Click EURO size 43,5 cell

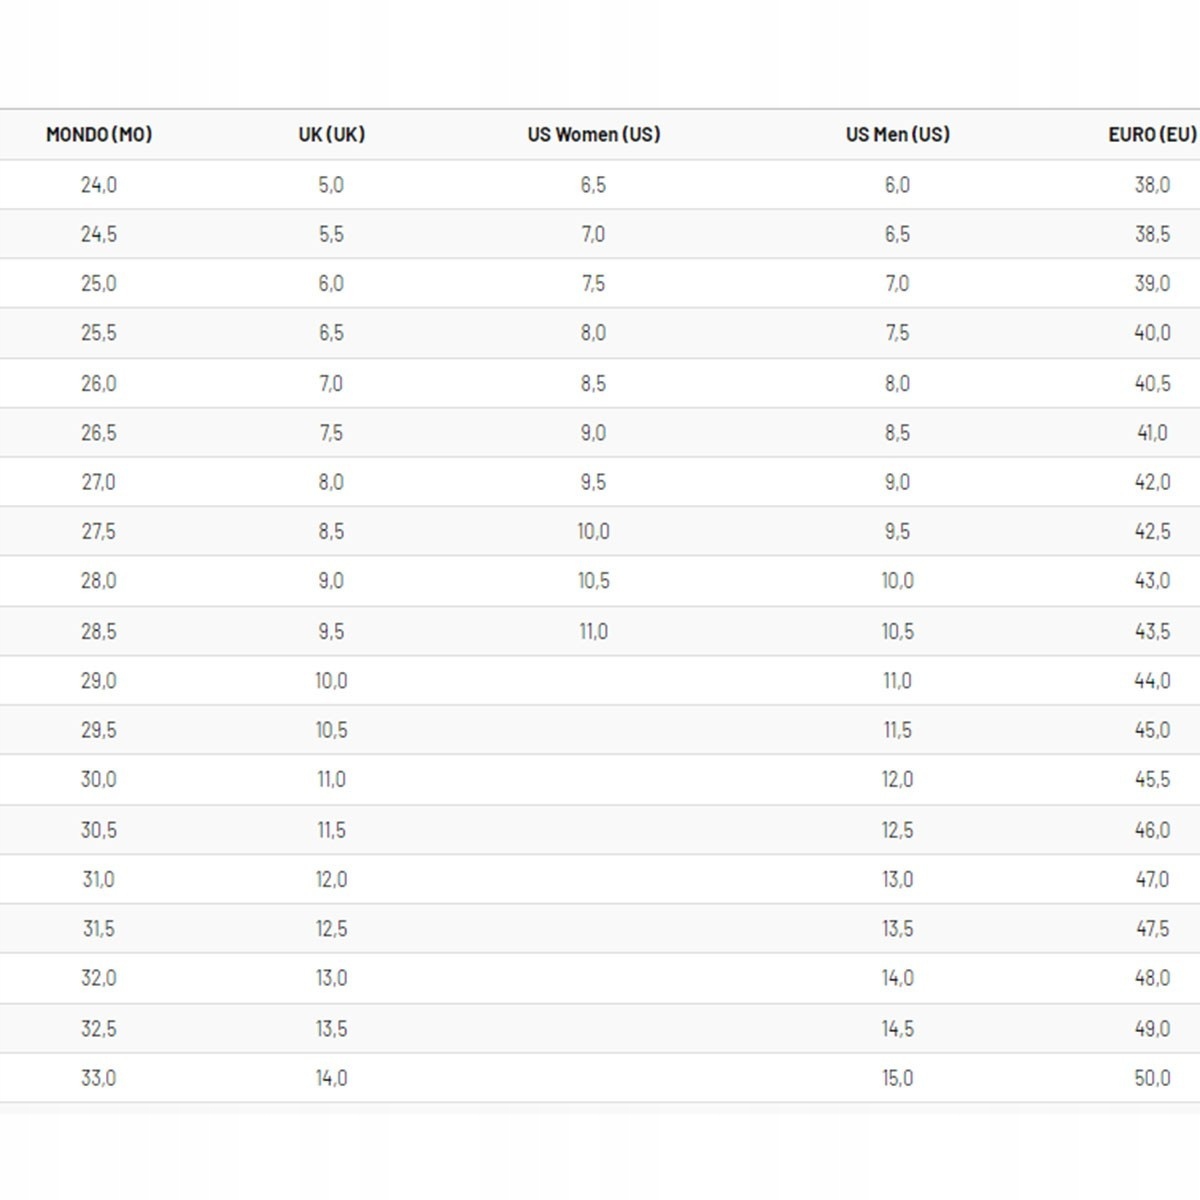1152,631
